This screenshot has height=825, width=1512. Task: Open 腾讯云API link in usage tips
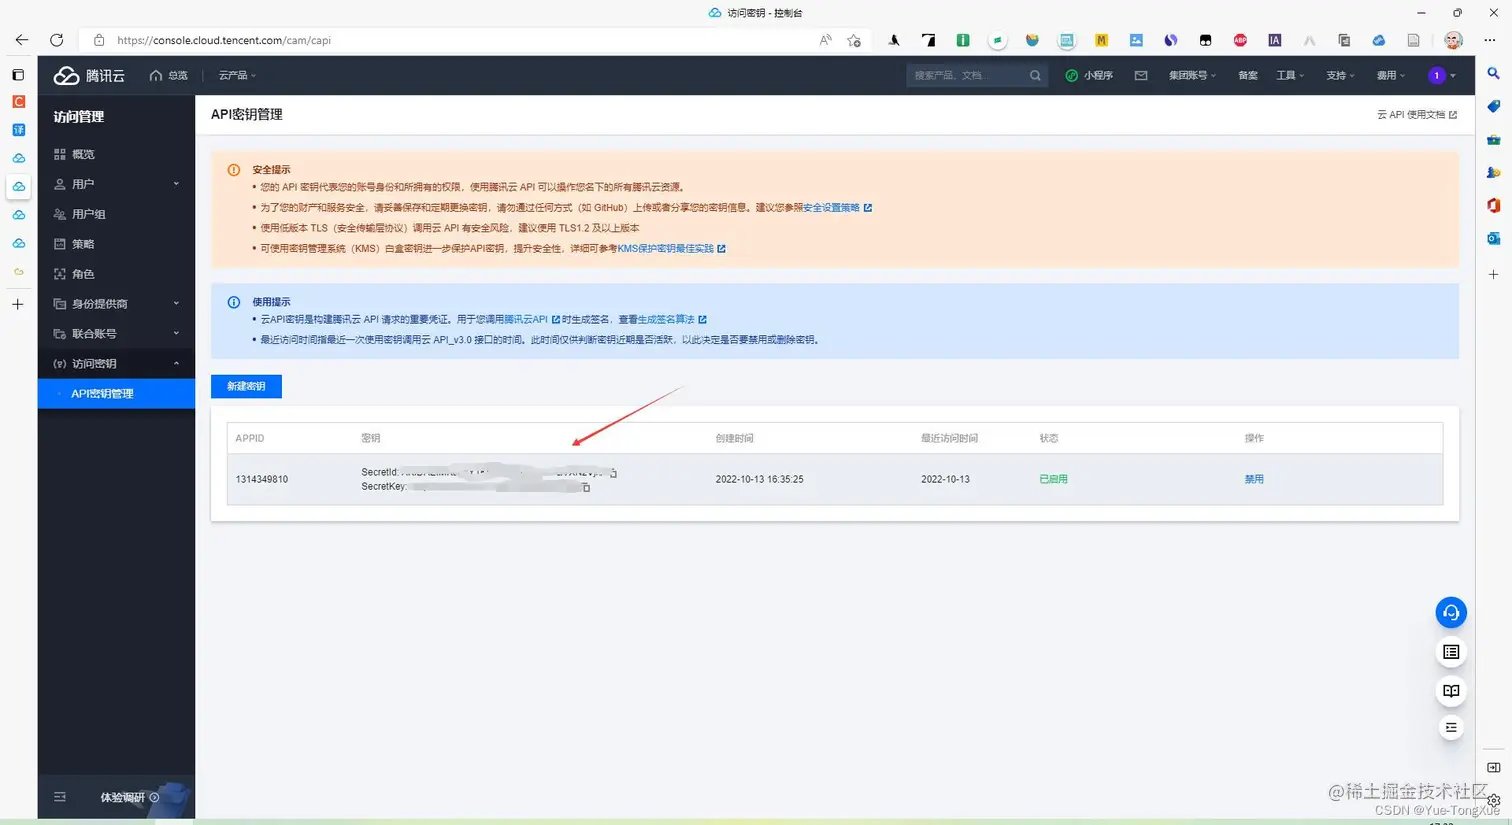531,320
